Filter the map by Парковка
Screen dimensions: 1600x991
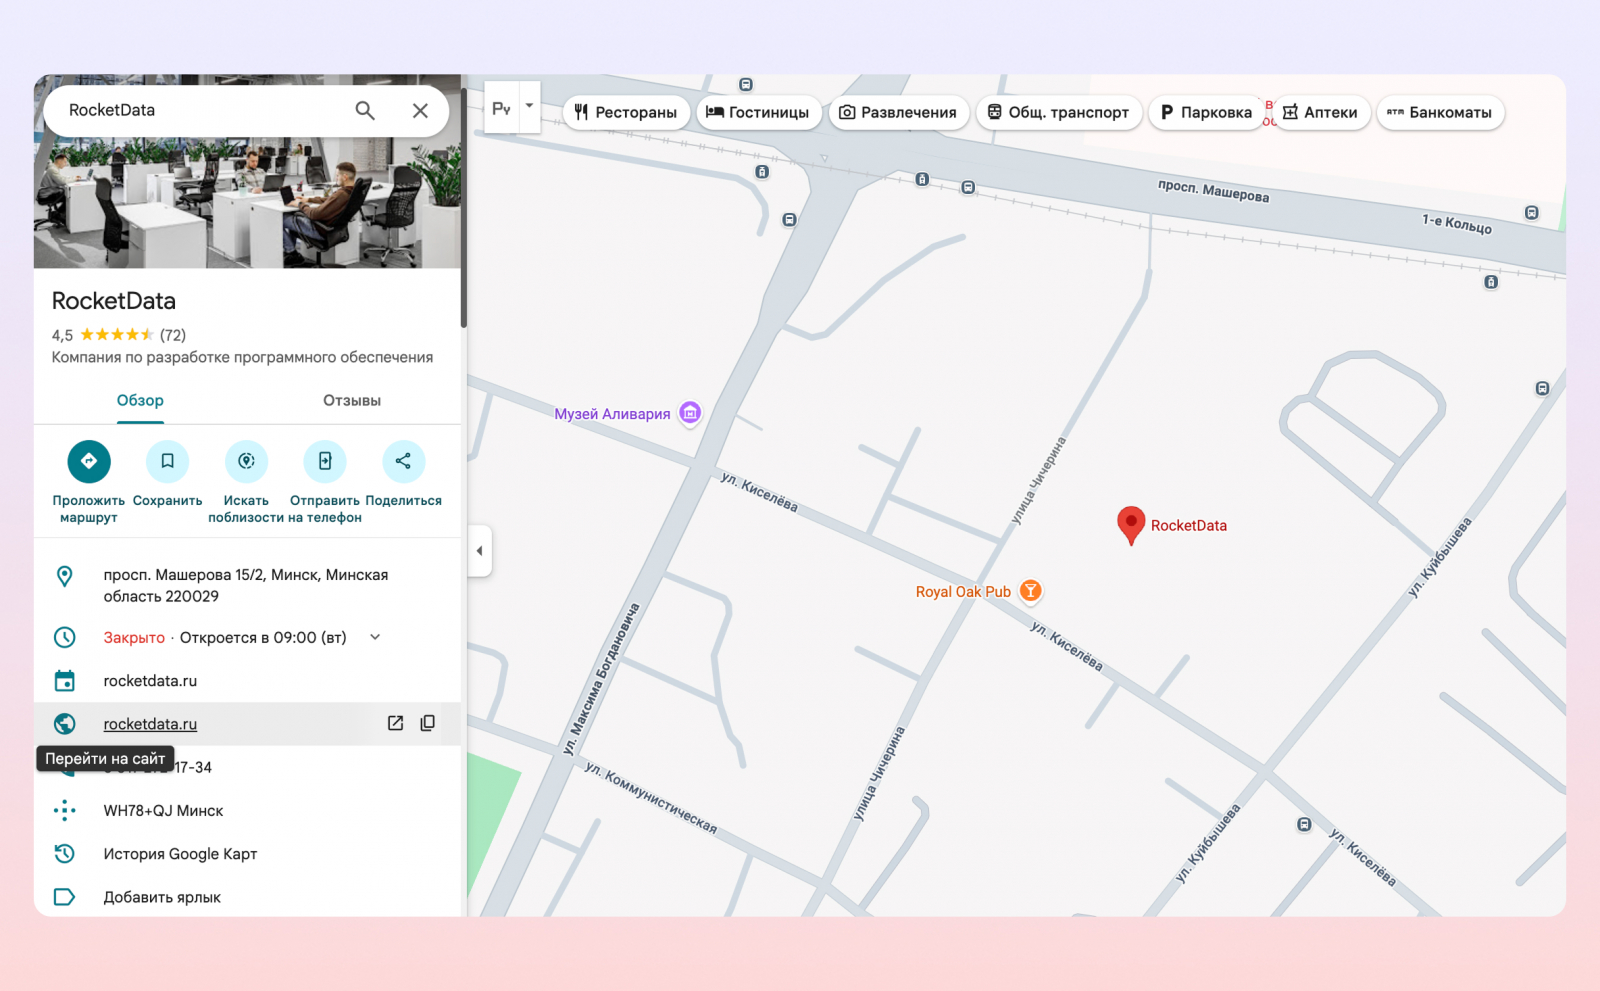point(1206,113)
